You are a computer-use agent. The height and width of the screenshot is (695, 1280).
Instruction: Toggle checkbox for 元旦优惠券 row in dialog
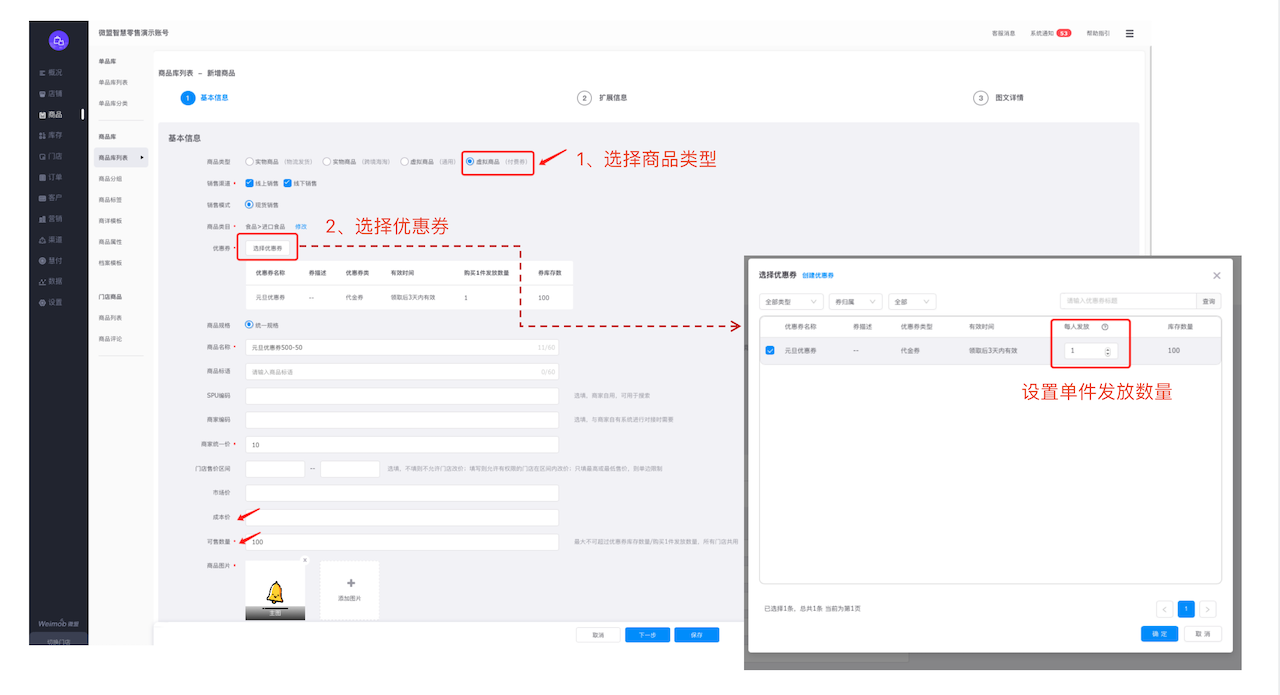click(x=770, y=351)
